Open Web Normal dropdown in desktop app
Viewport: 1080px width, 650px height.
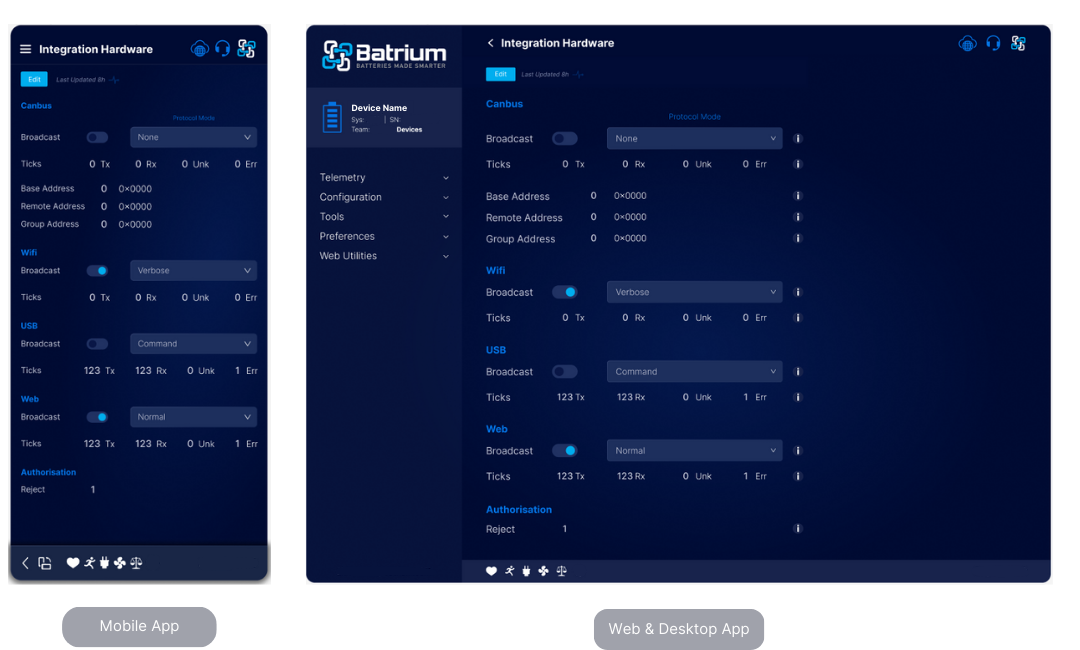pyautogui.click(x=694, y=450)
